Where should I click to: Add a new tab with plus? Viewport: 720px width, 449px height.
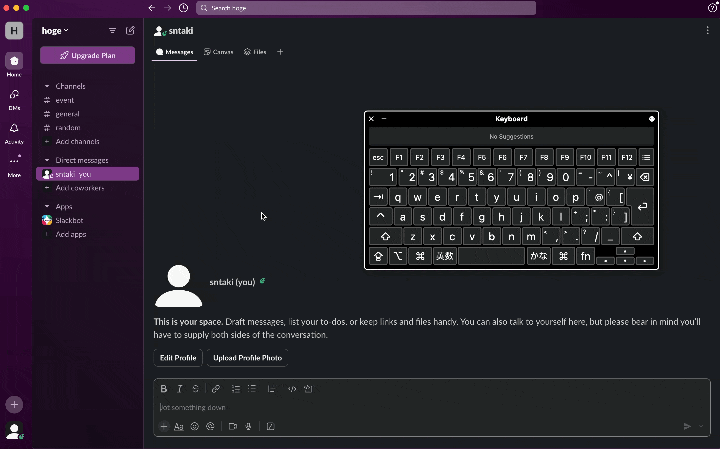pos(280,52)
